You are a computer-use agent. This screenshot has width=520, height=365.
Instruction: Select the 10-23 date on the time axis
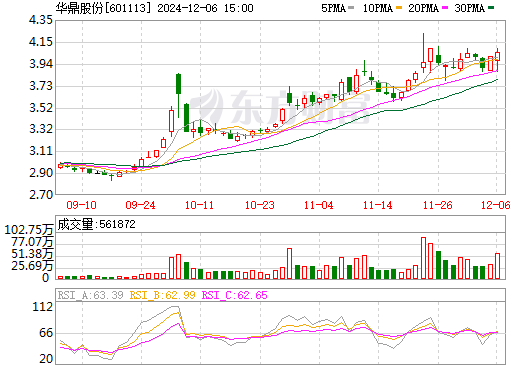point(260,205)
